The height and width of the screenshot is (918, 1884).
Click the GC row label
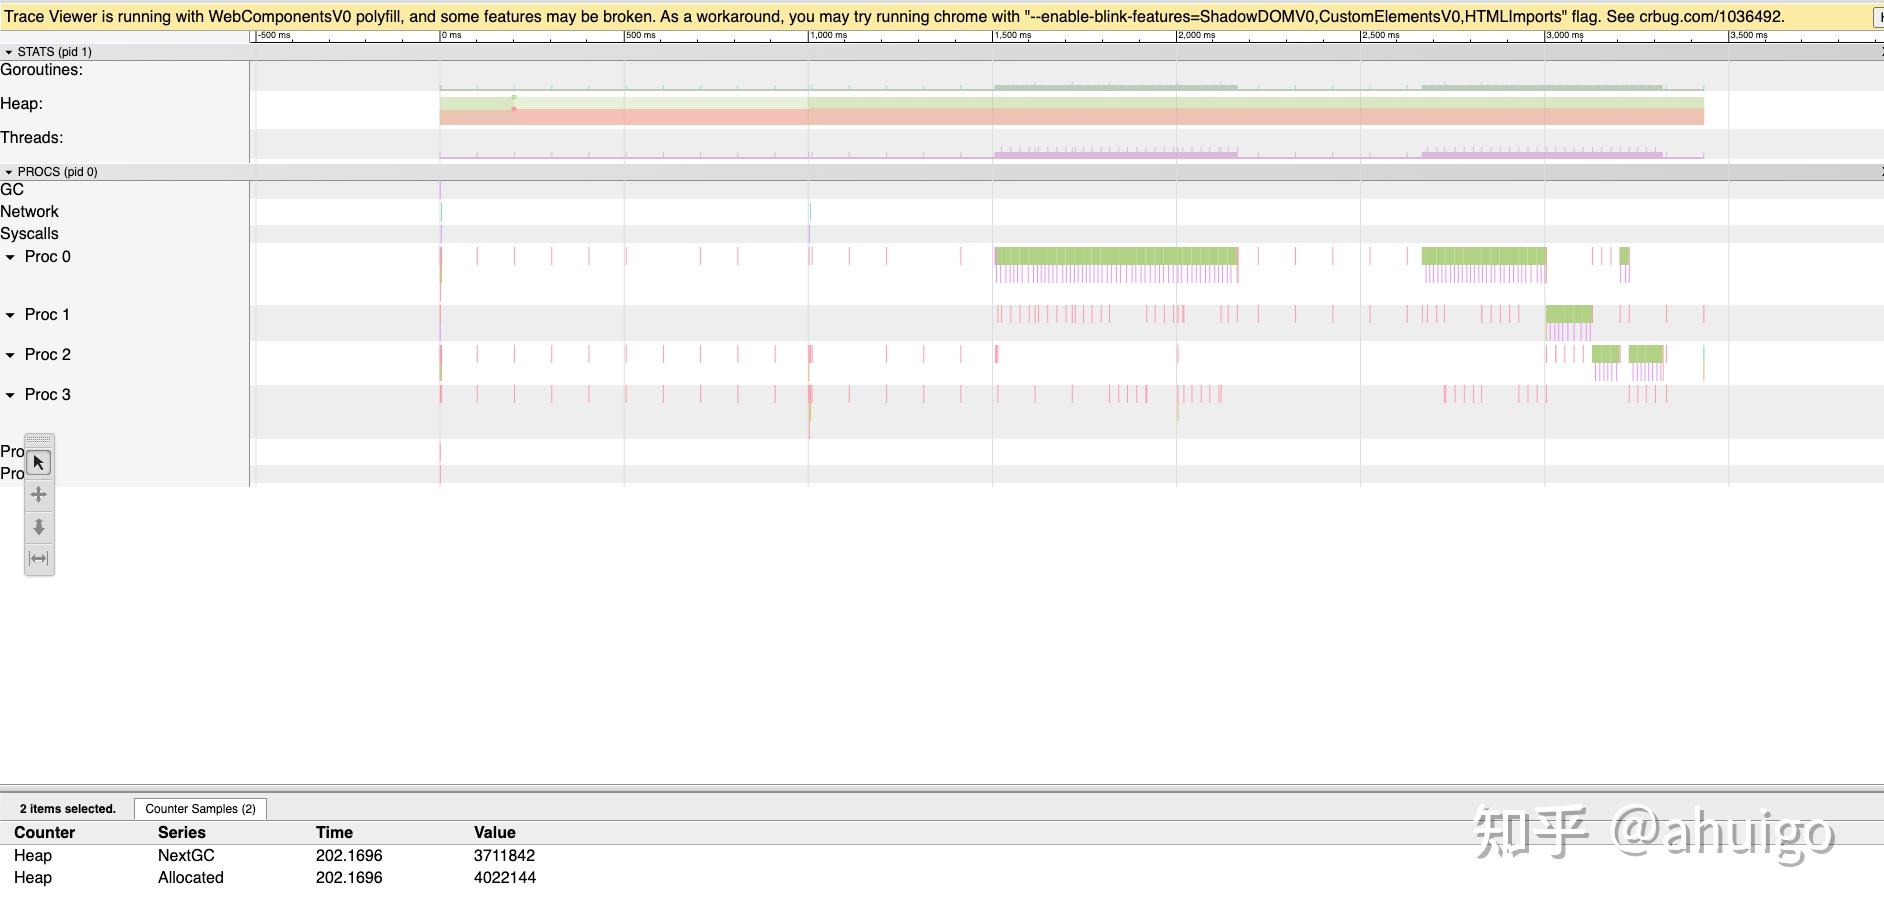12,190
